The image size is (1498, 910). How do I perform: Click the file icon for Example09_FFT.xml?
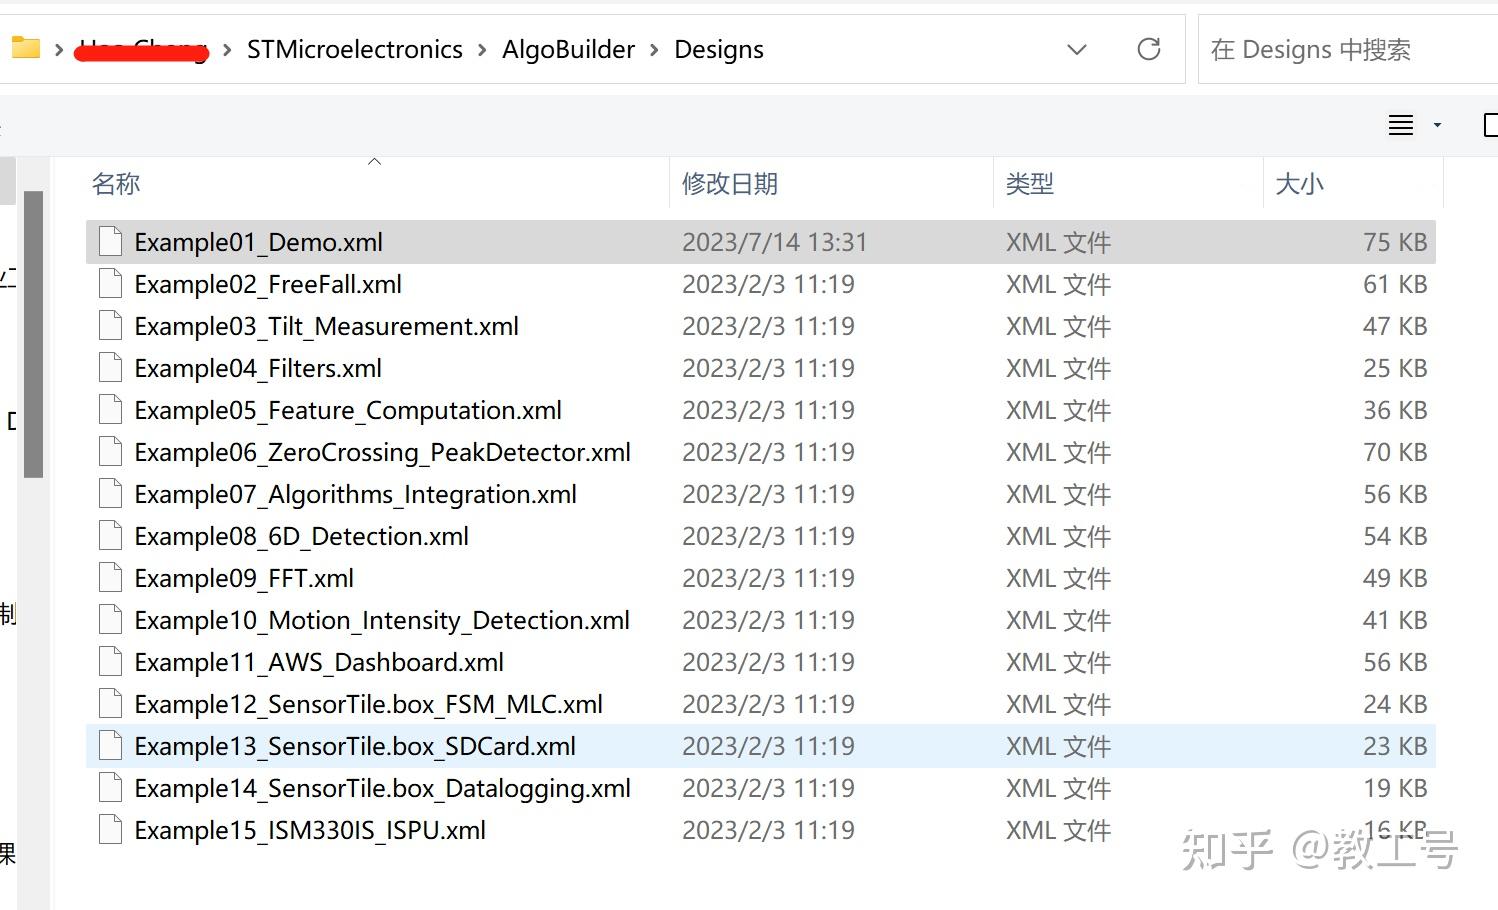(110, 578)
